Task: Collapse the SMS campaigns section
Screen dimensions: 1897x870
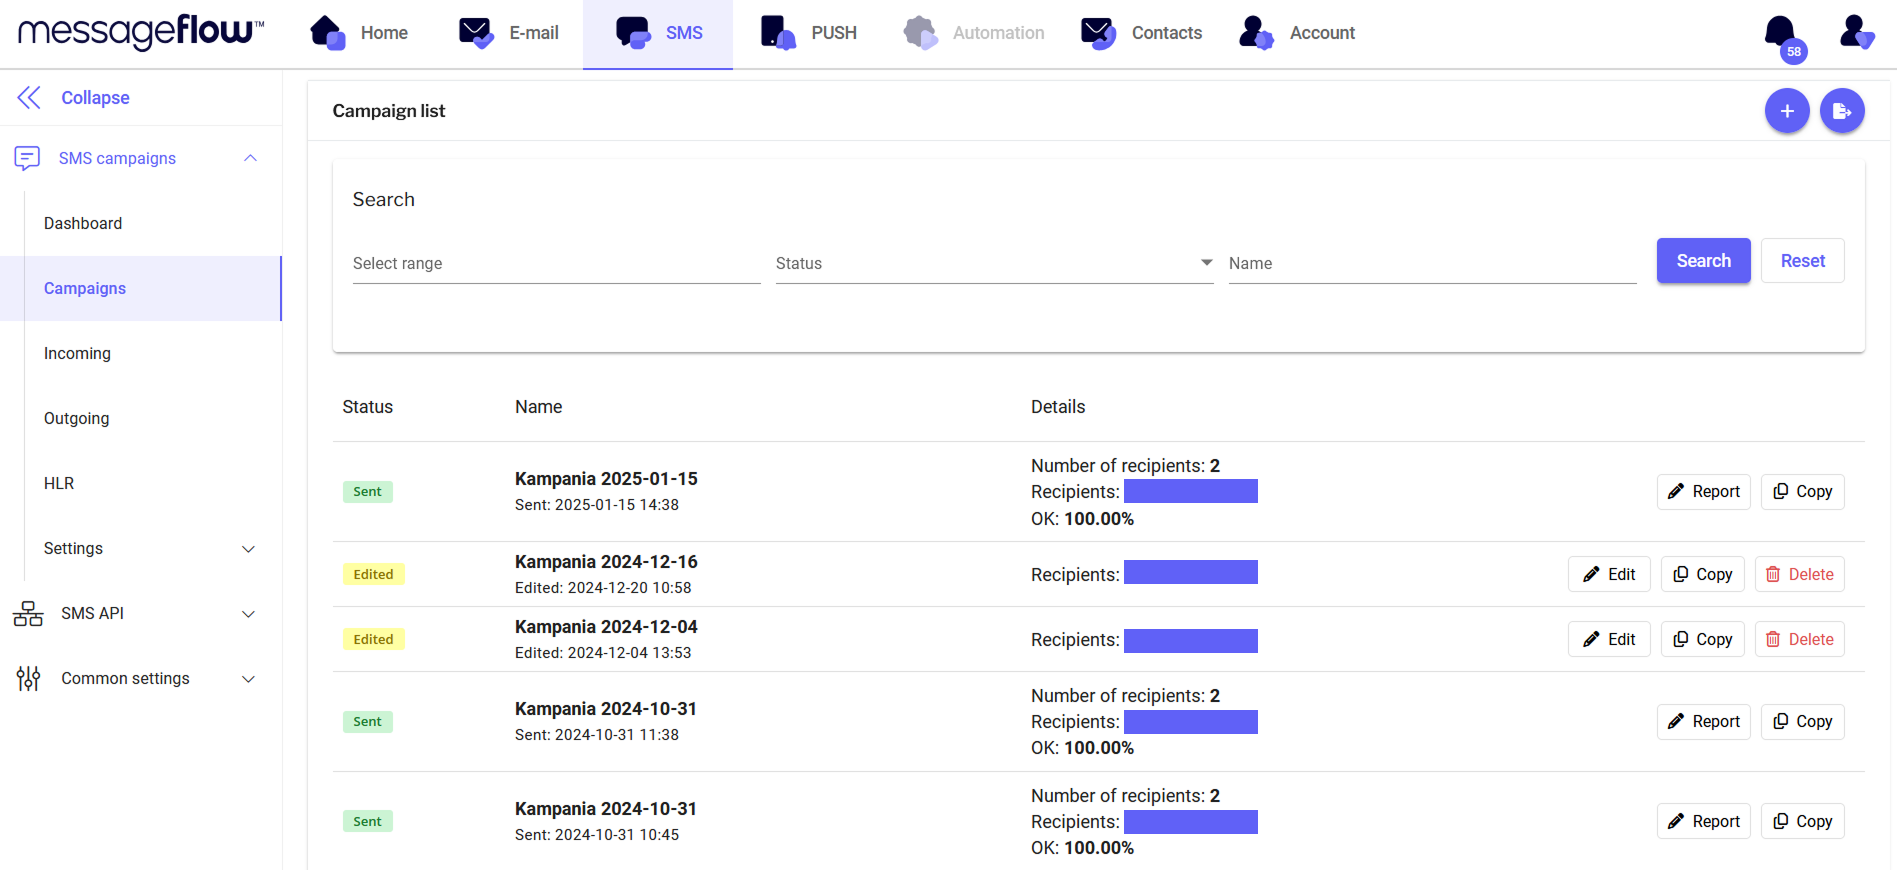Action: 250,158
